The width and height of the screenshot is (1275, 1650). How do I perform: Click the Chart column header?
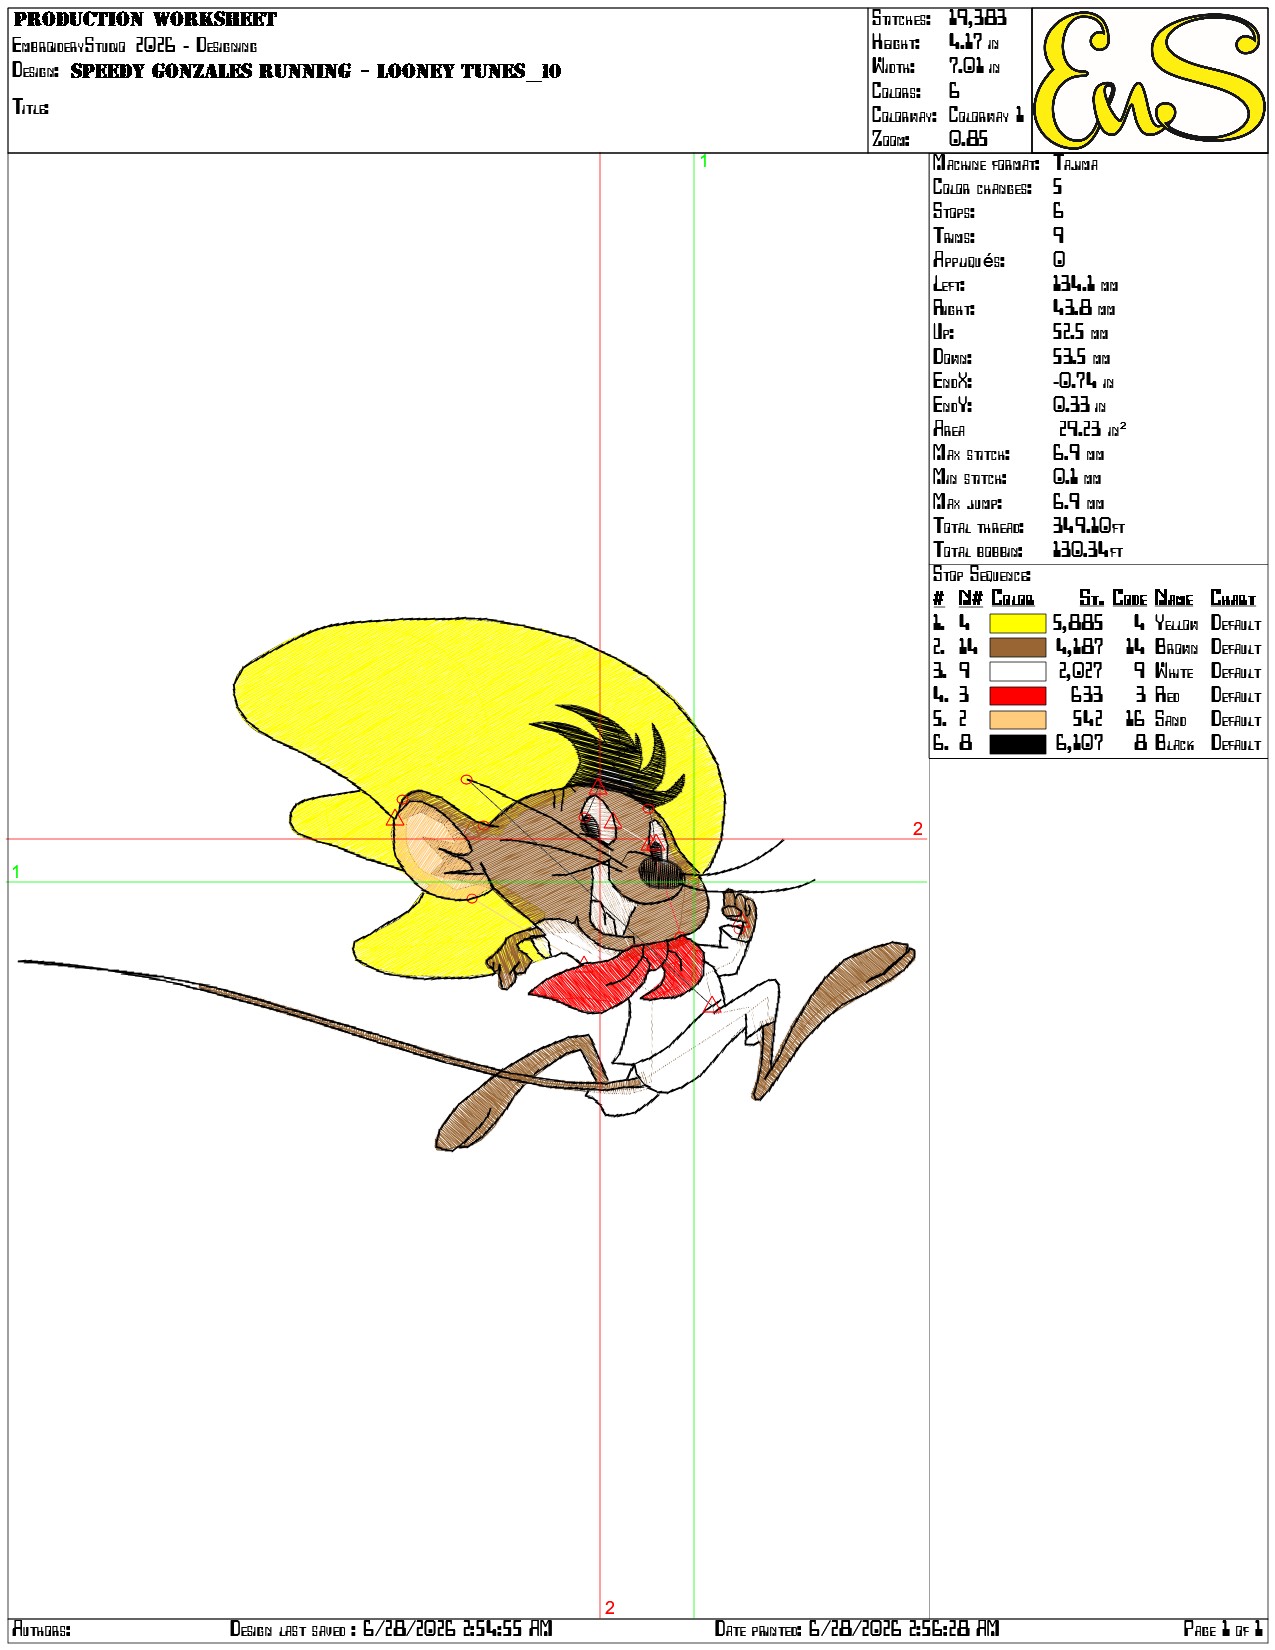[x=1233, y=599]
